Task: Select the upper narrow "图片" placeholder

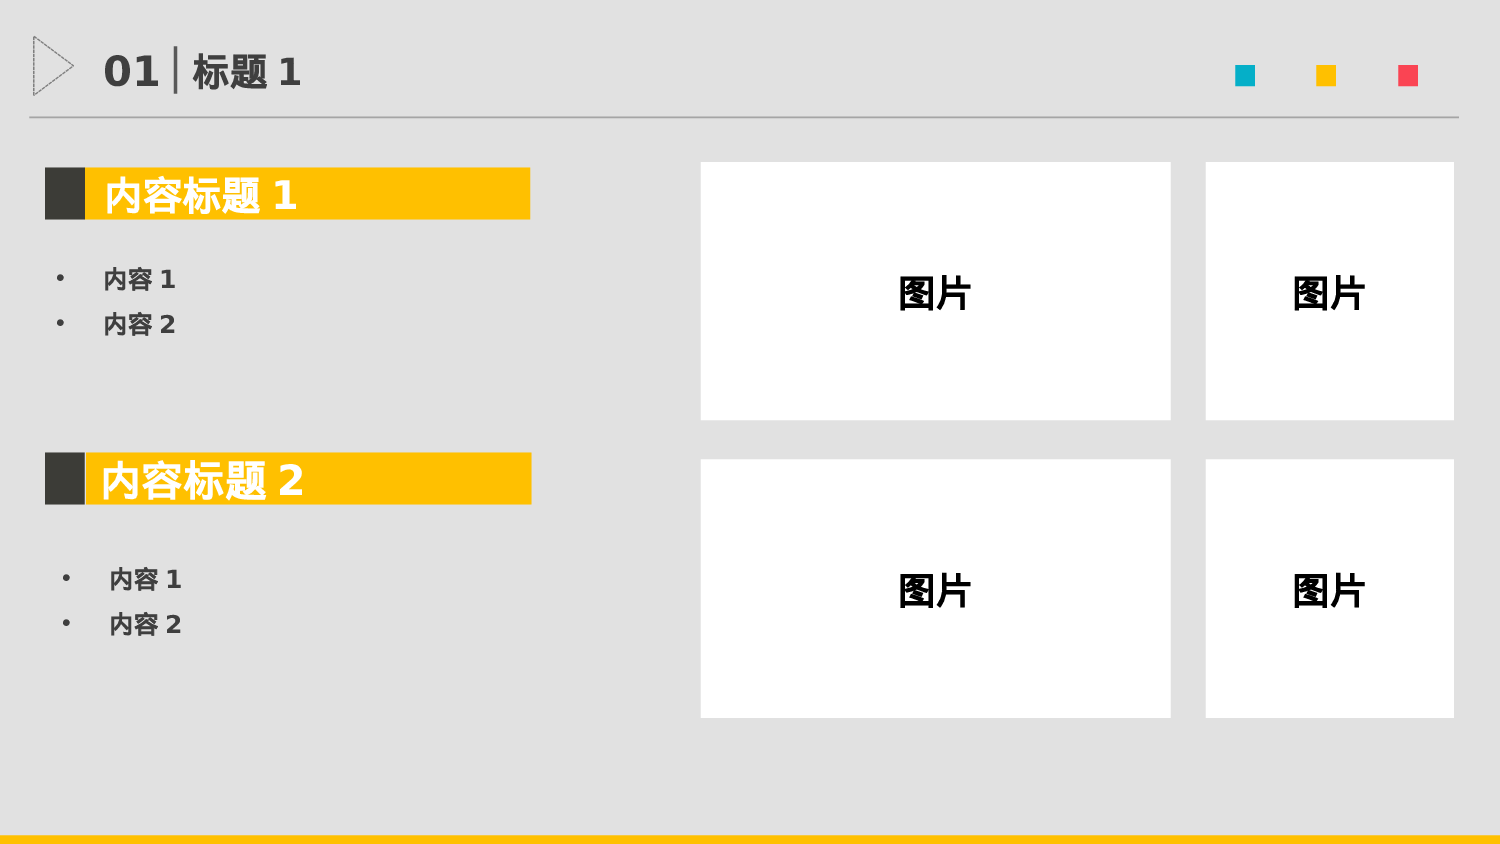Action: point(1329,291)
